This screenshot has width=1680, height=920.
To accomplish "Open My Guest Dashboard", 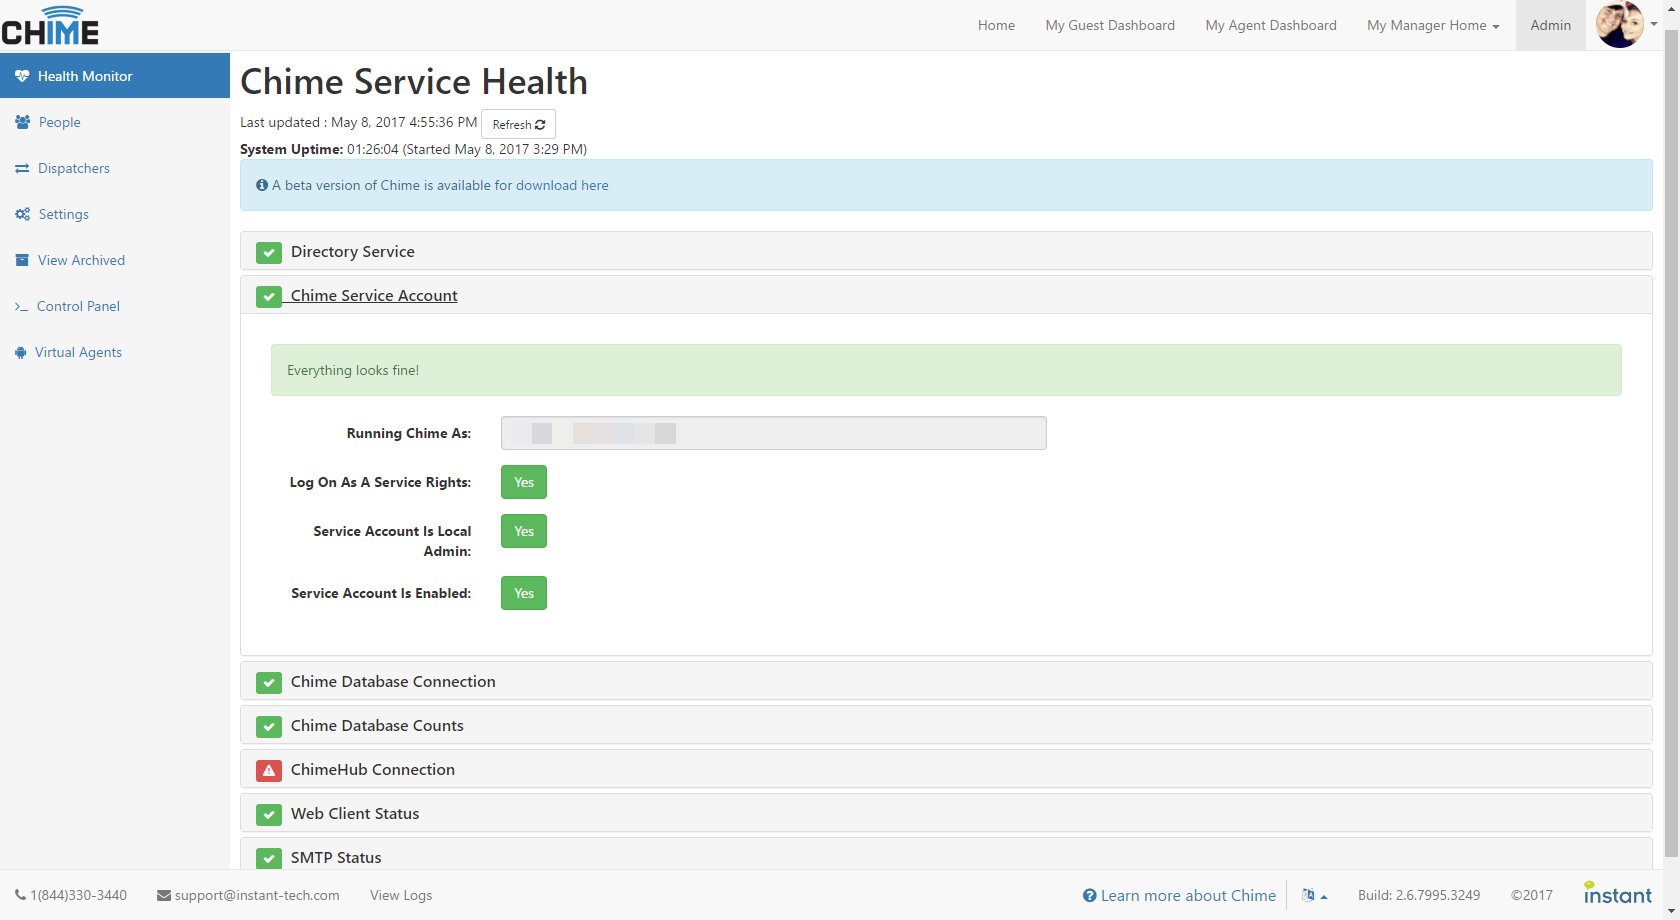I will pyautogui.click(x=1110, y=25).
